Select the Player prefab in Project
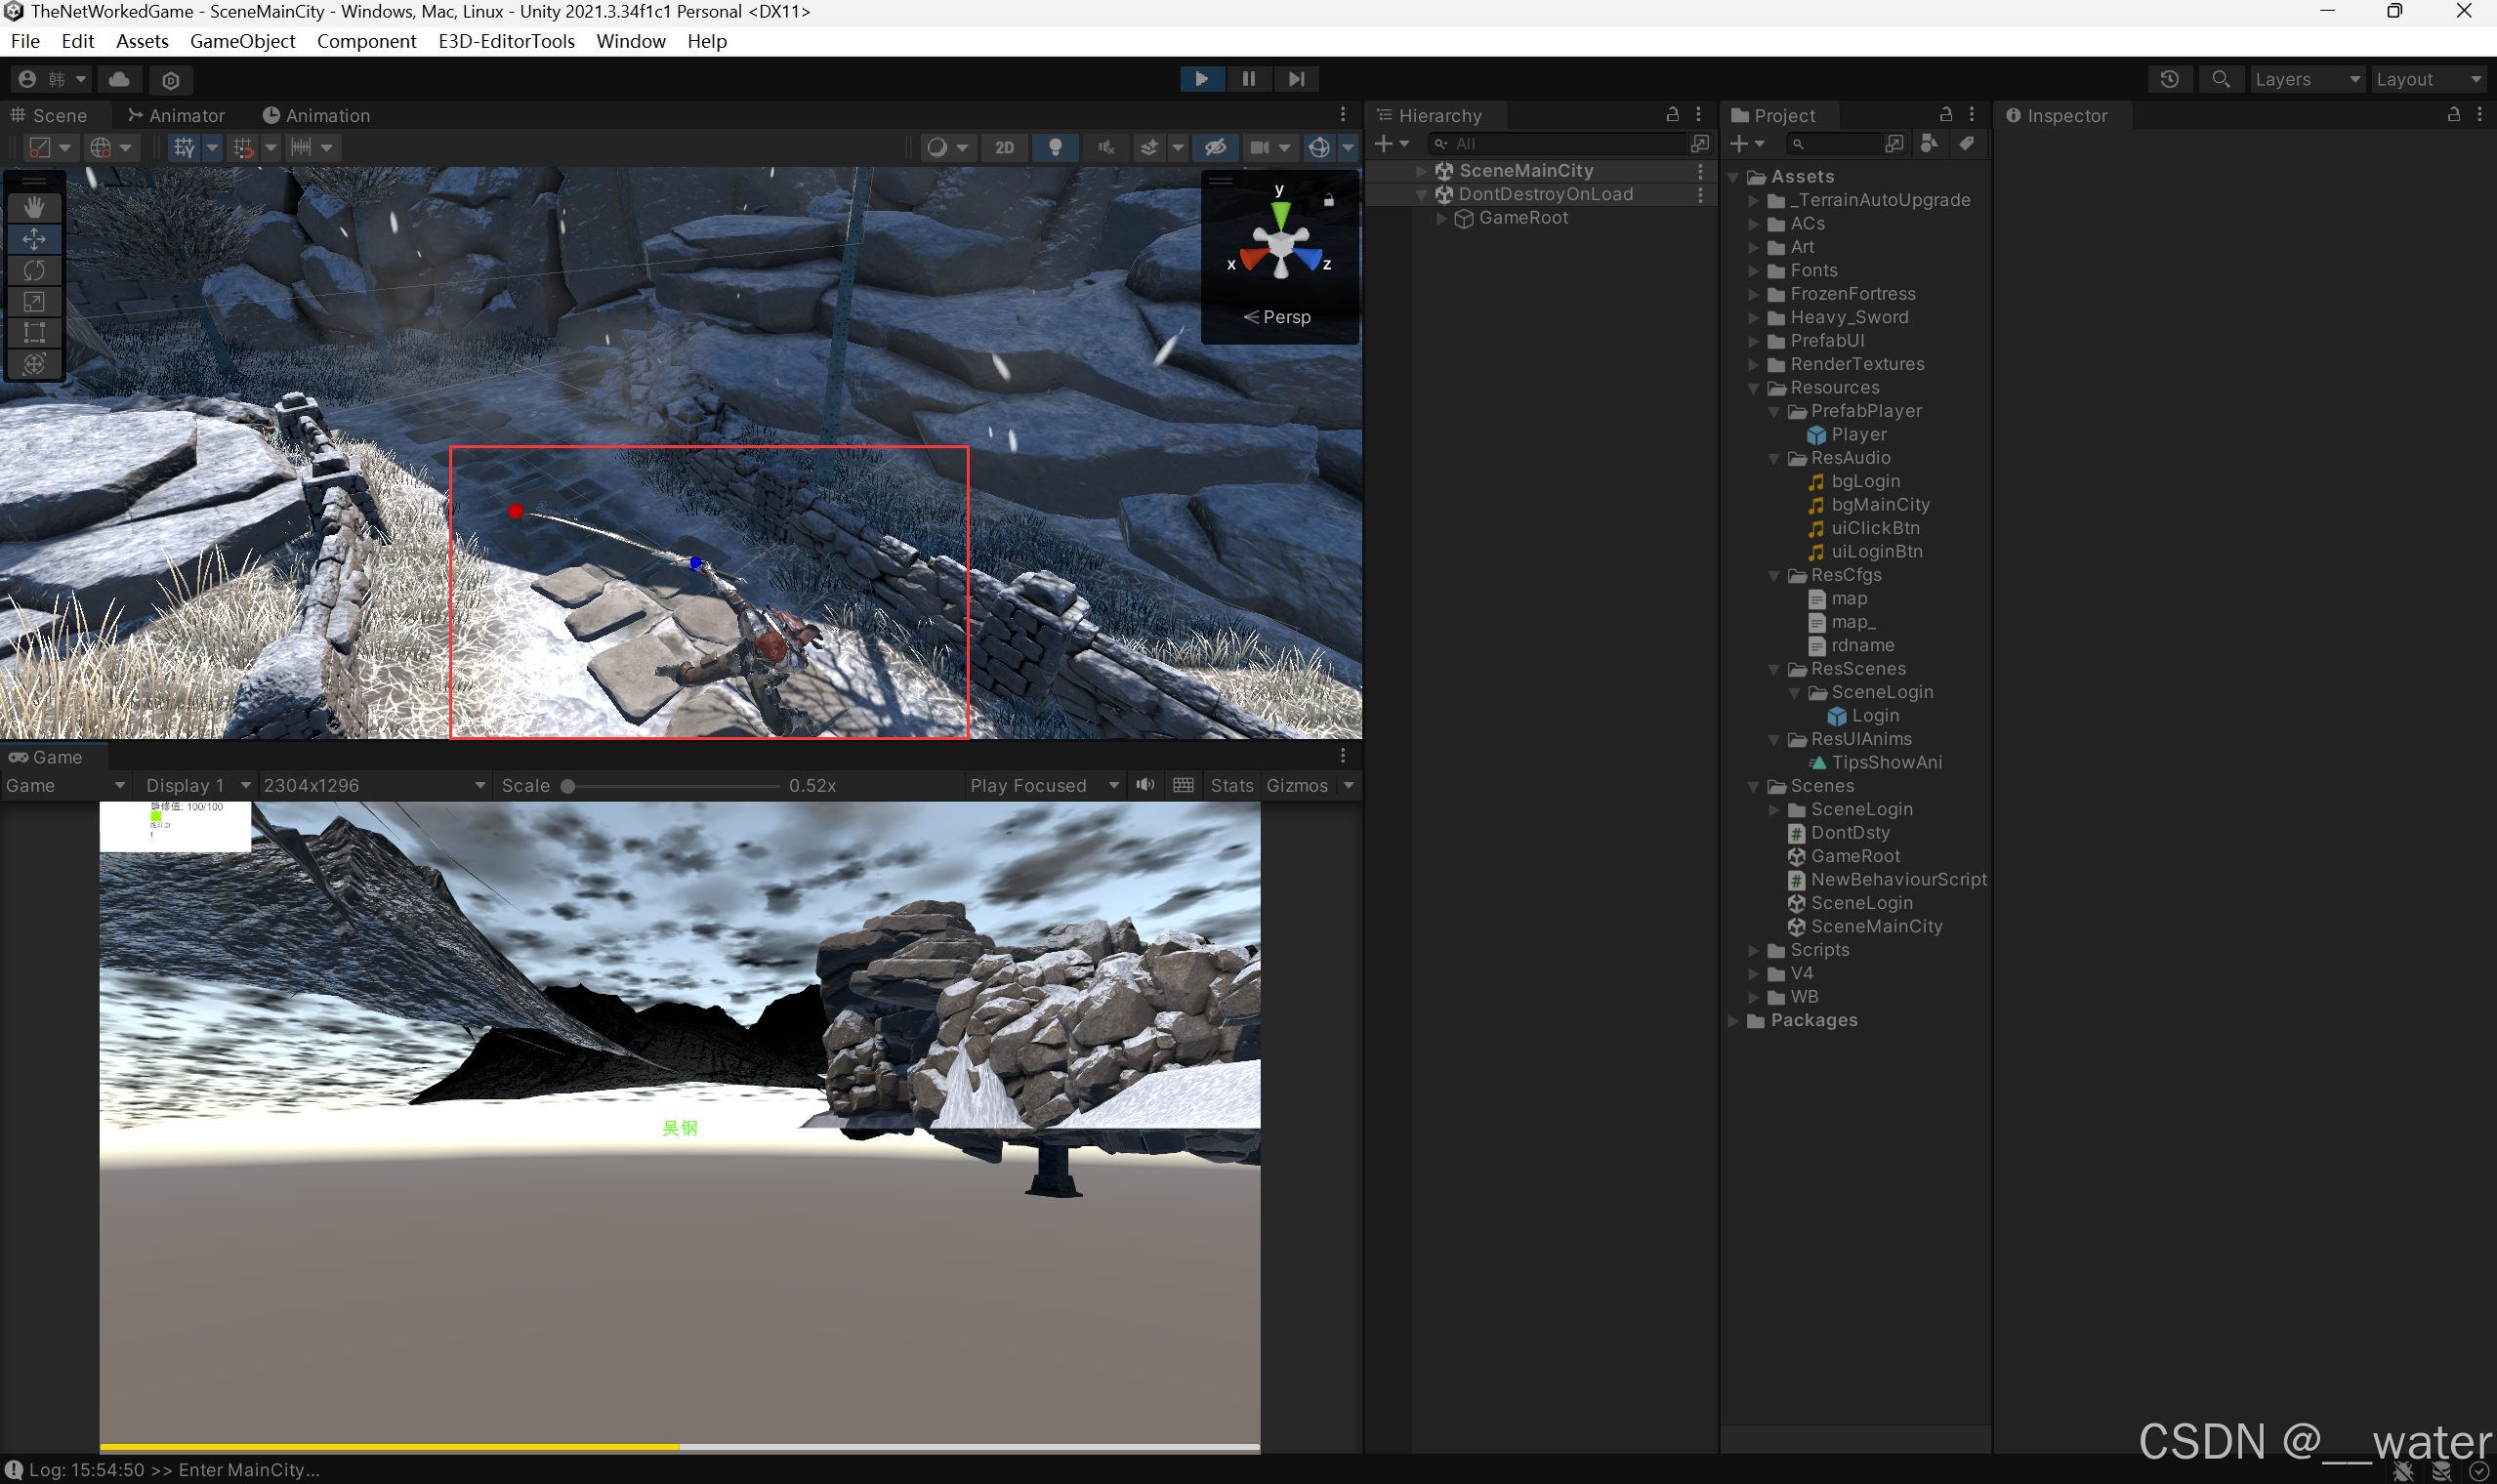The image size is (2497, 1484). click(x=1858, y=434)
